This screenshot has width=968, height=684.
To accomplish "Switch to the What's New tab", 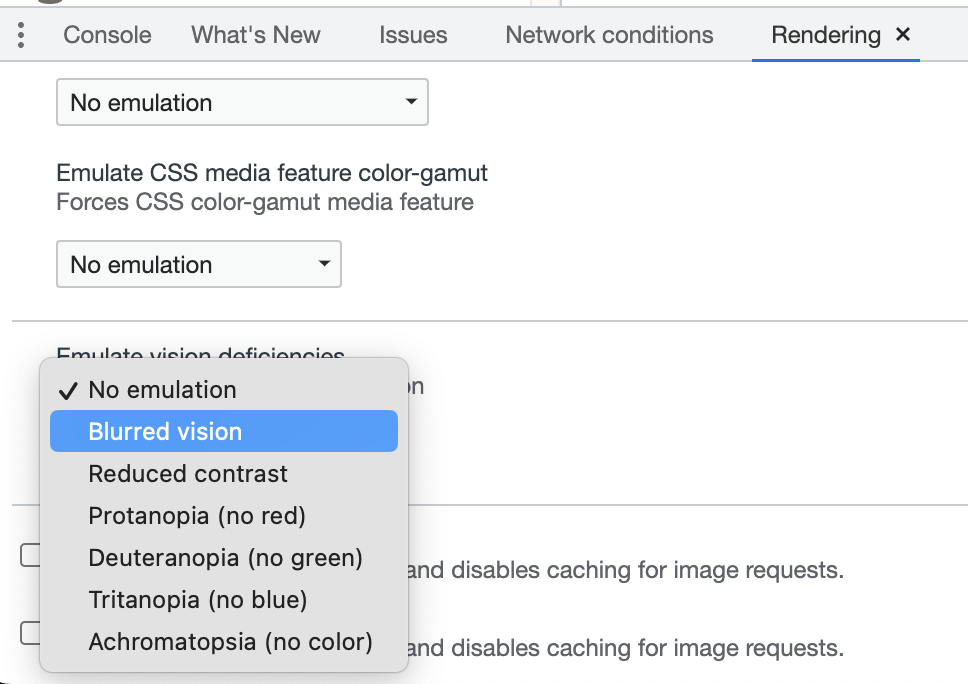I will click(x=256, y=35).
